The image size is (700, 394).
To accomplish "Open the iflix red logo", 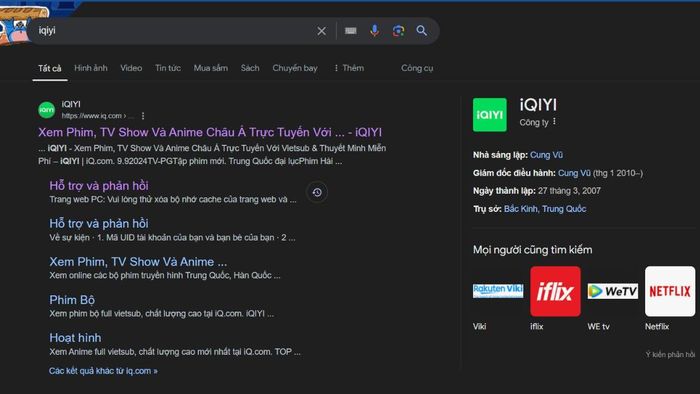I will coord(555,291).
